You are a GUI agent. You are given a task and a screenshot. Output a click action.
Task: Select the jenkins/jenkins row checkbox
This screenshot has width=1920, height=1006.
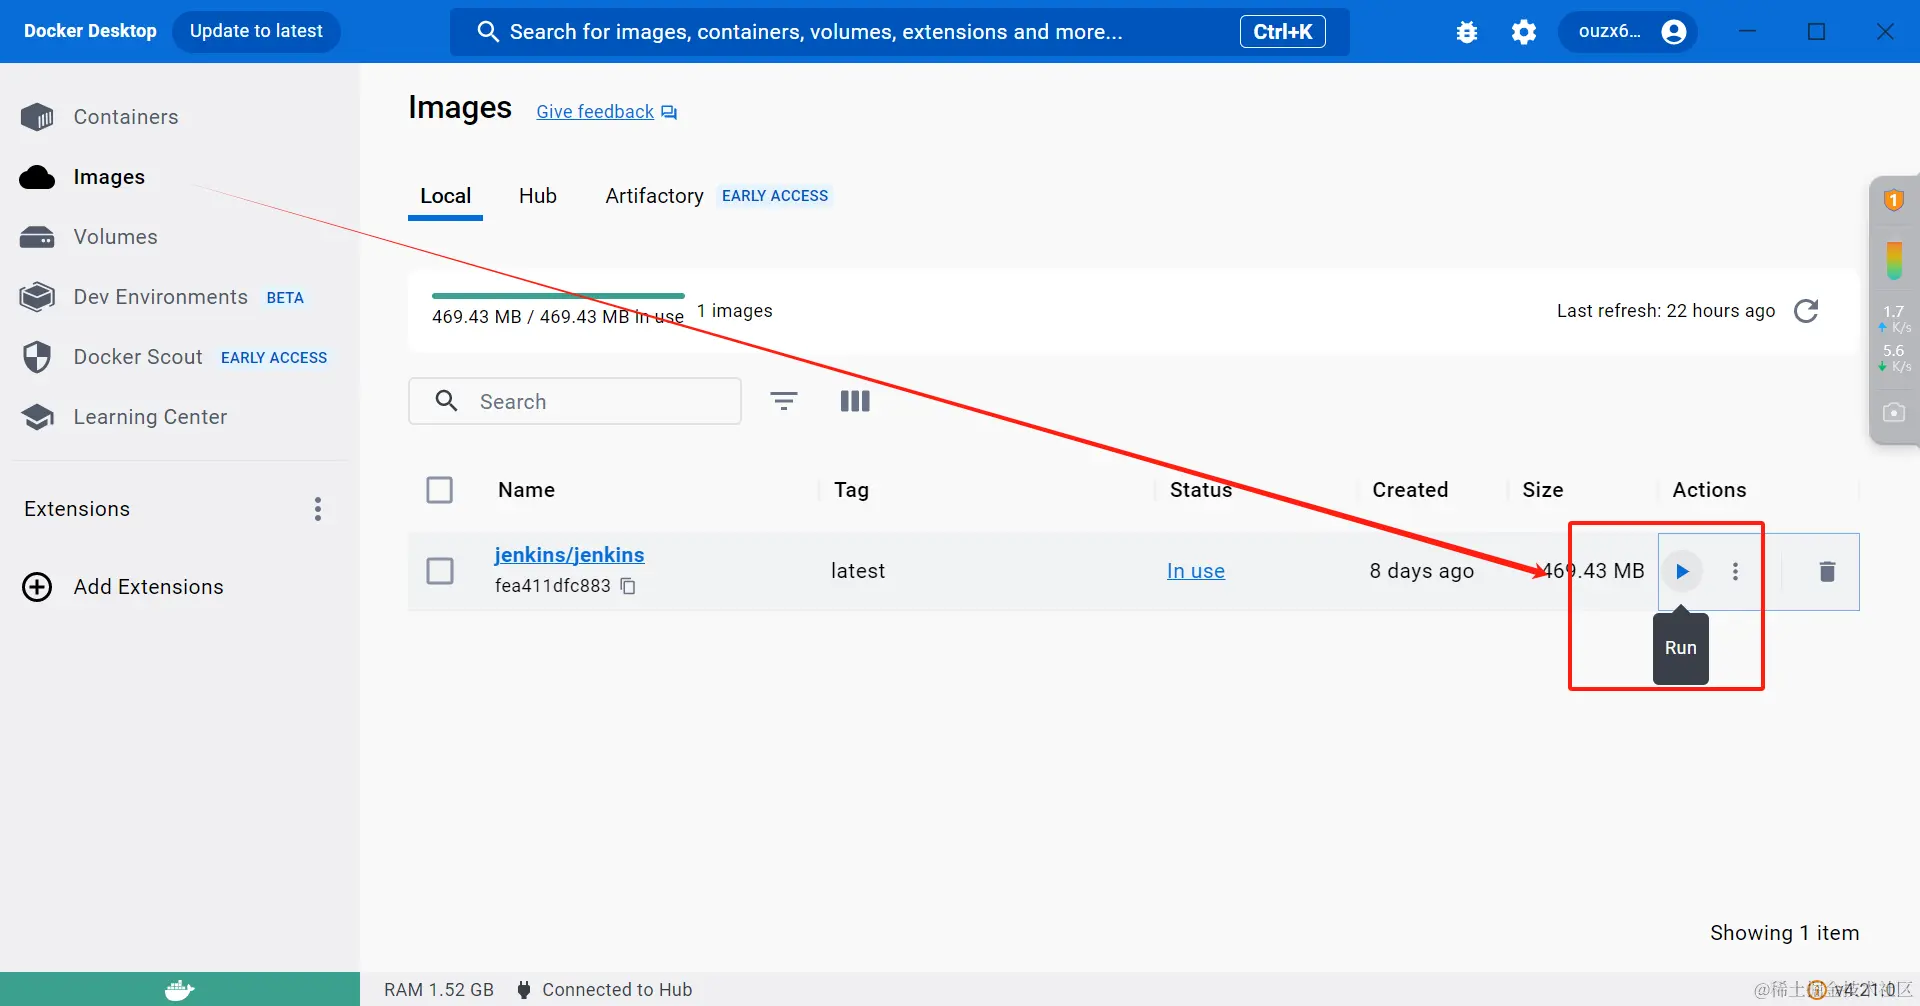[440, 571]
